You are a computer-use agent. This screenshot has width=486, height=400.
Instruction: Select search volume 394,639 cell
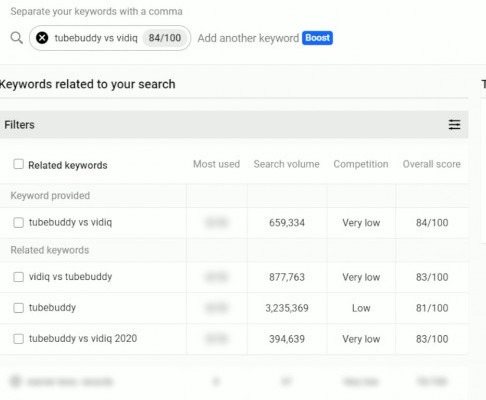coord(287,339)
